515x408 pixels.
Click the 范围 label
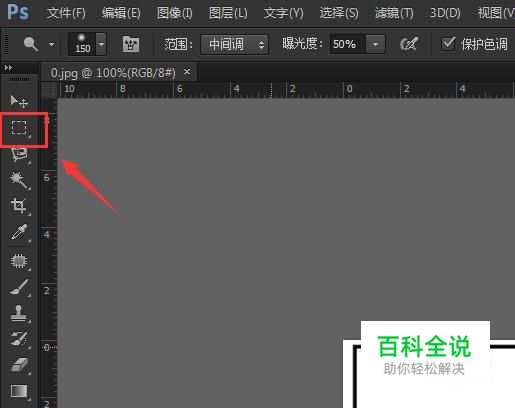[179, 44]
